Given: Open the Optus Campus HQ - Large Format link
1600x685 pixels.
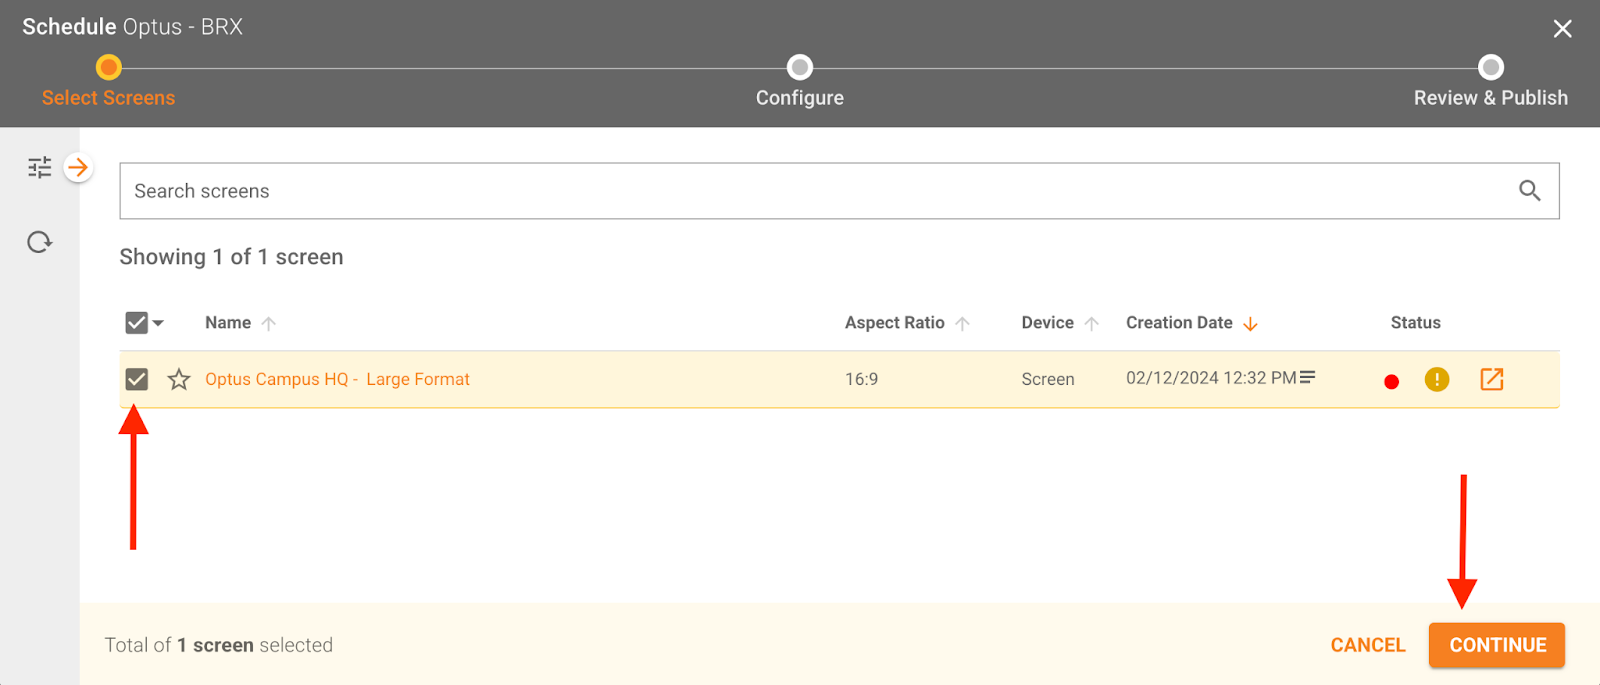Looking at the screenshot, I should coord(337,379).
